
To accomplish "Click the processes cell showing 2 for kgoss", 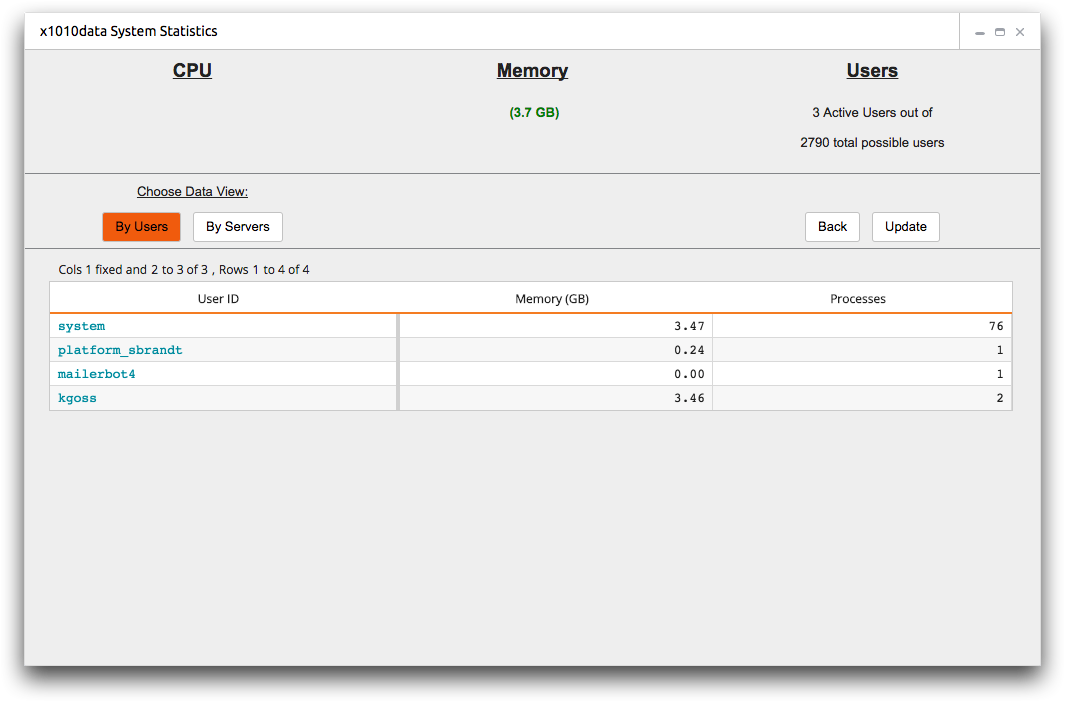I will click(862, 399).
